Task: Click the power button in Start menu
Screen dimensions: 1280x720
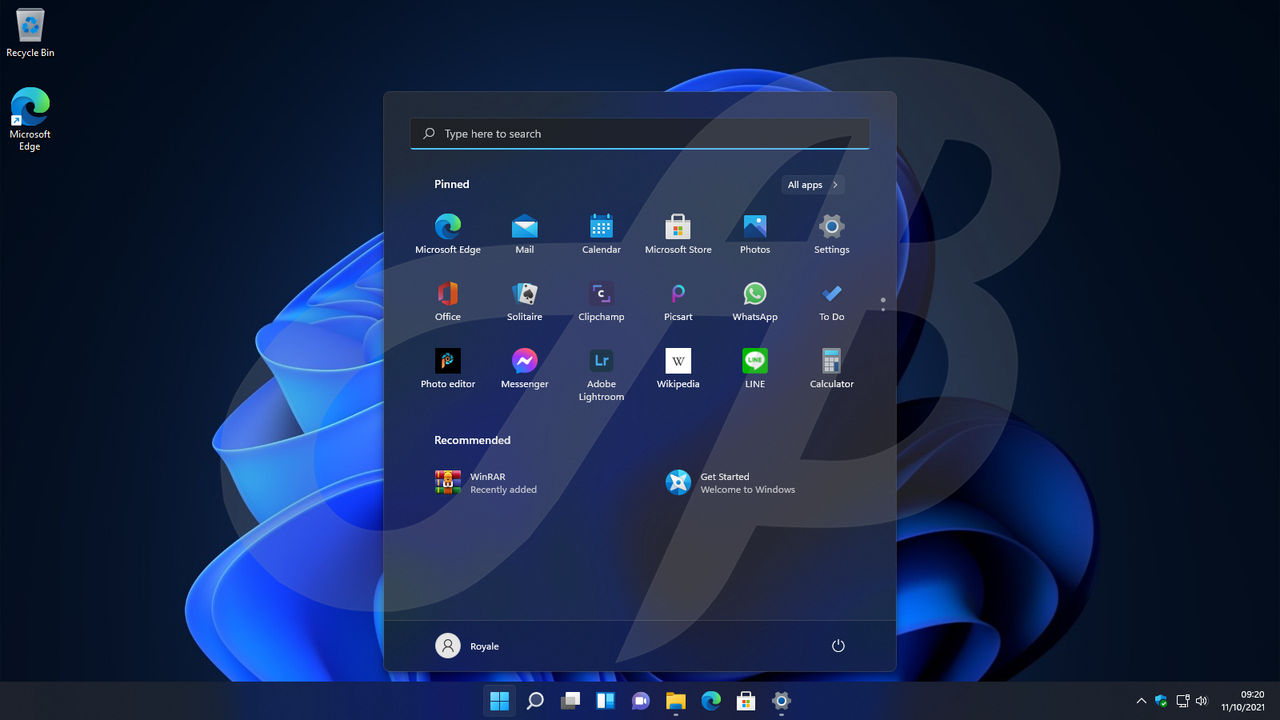Action: [838, 646]
